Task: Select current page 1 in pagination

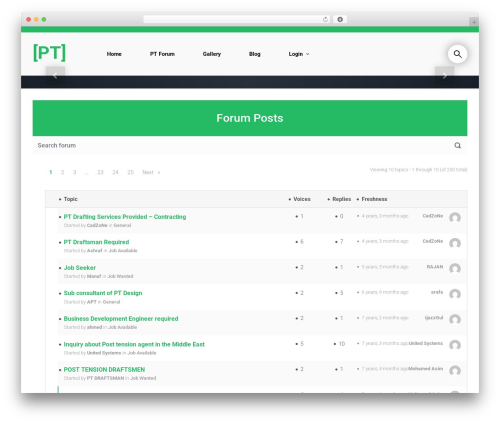Action: click(x=51, y=172)
